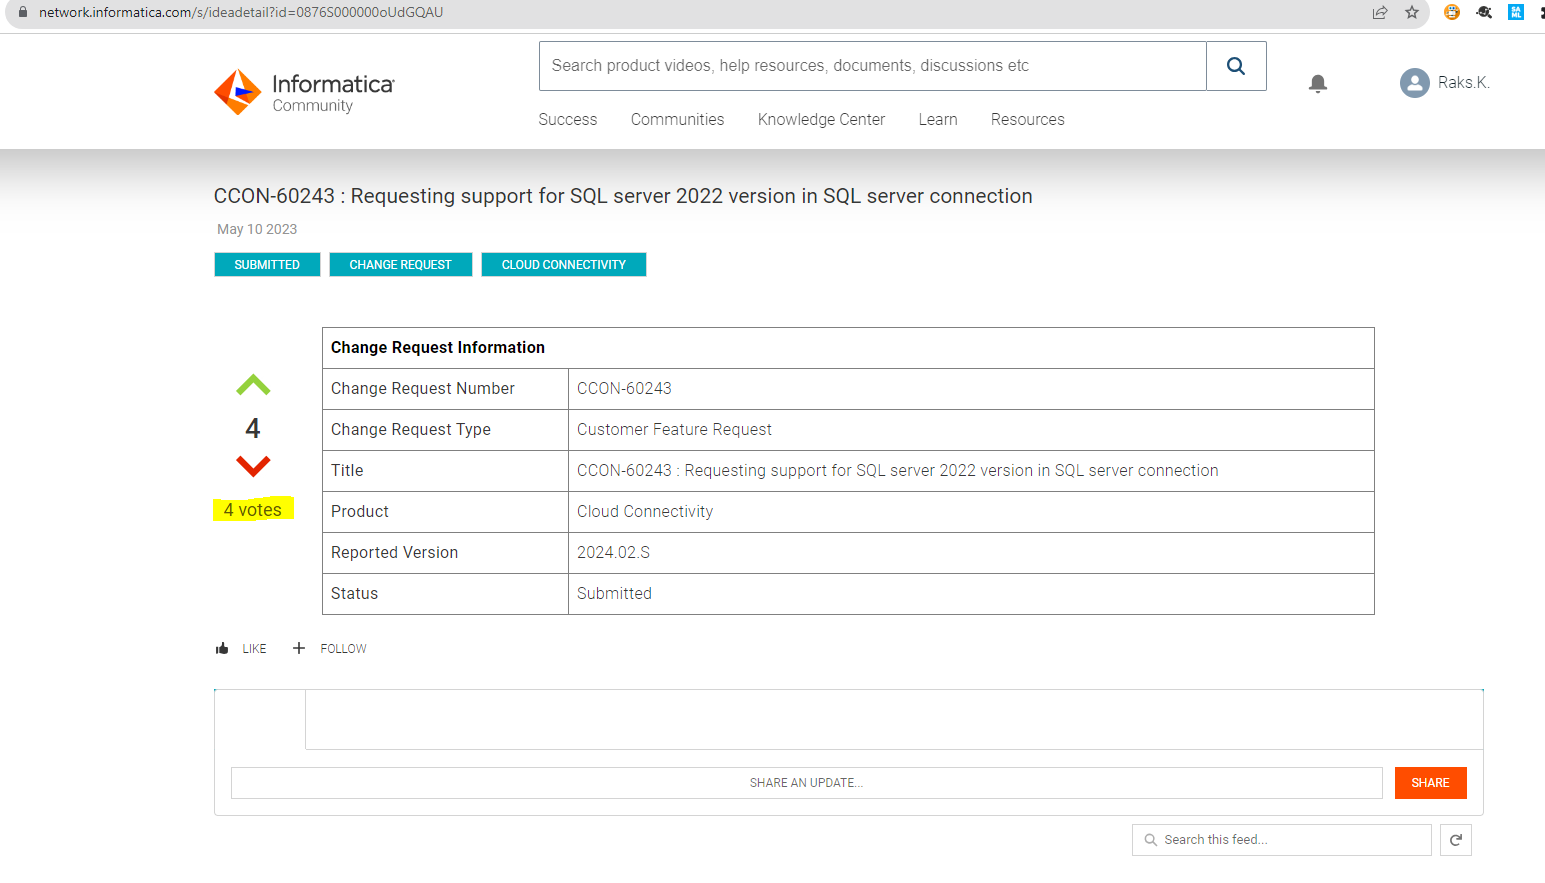Open the Communities menu
The height and width of the screenshot is (883, 1545).
677,120
